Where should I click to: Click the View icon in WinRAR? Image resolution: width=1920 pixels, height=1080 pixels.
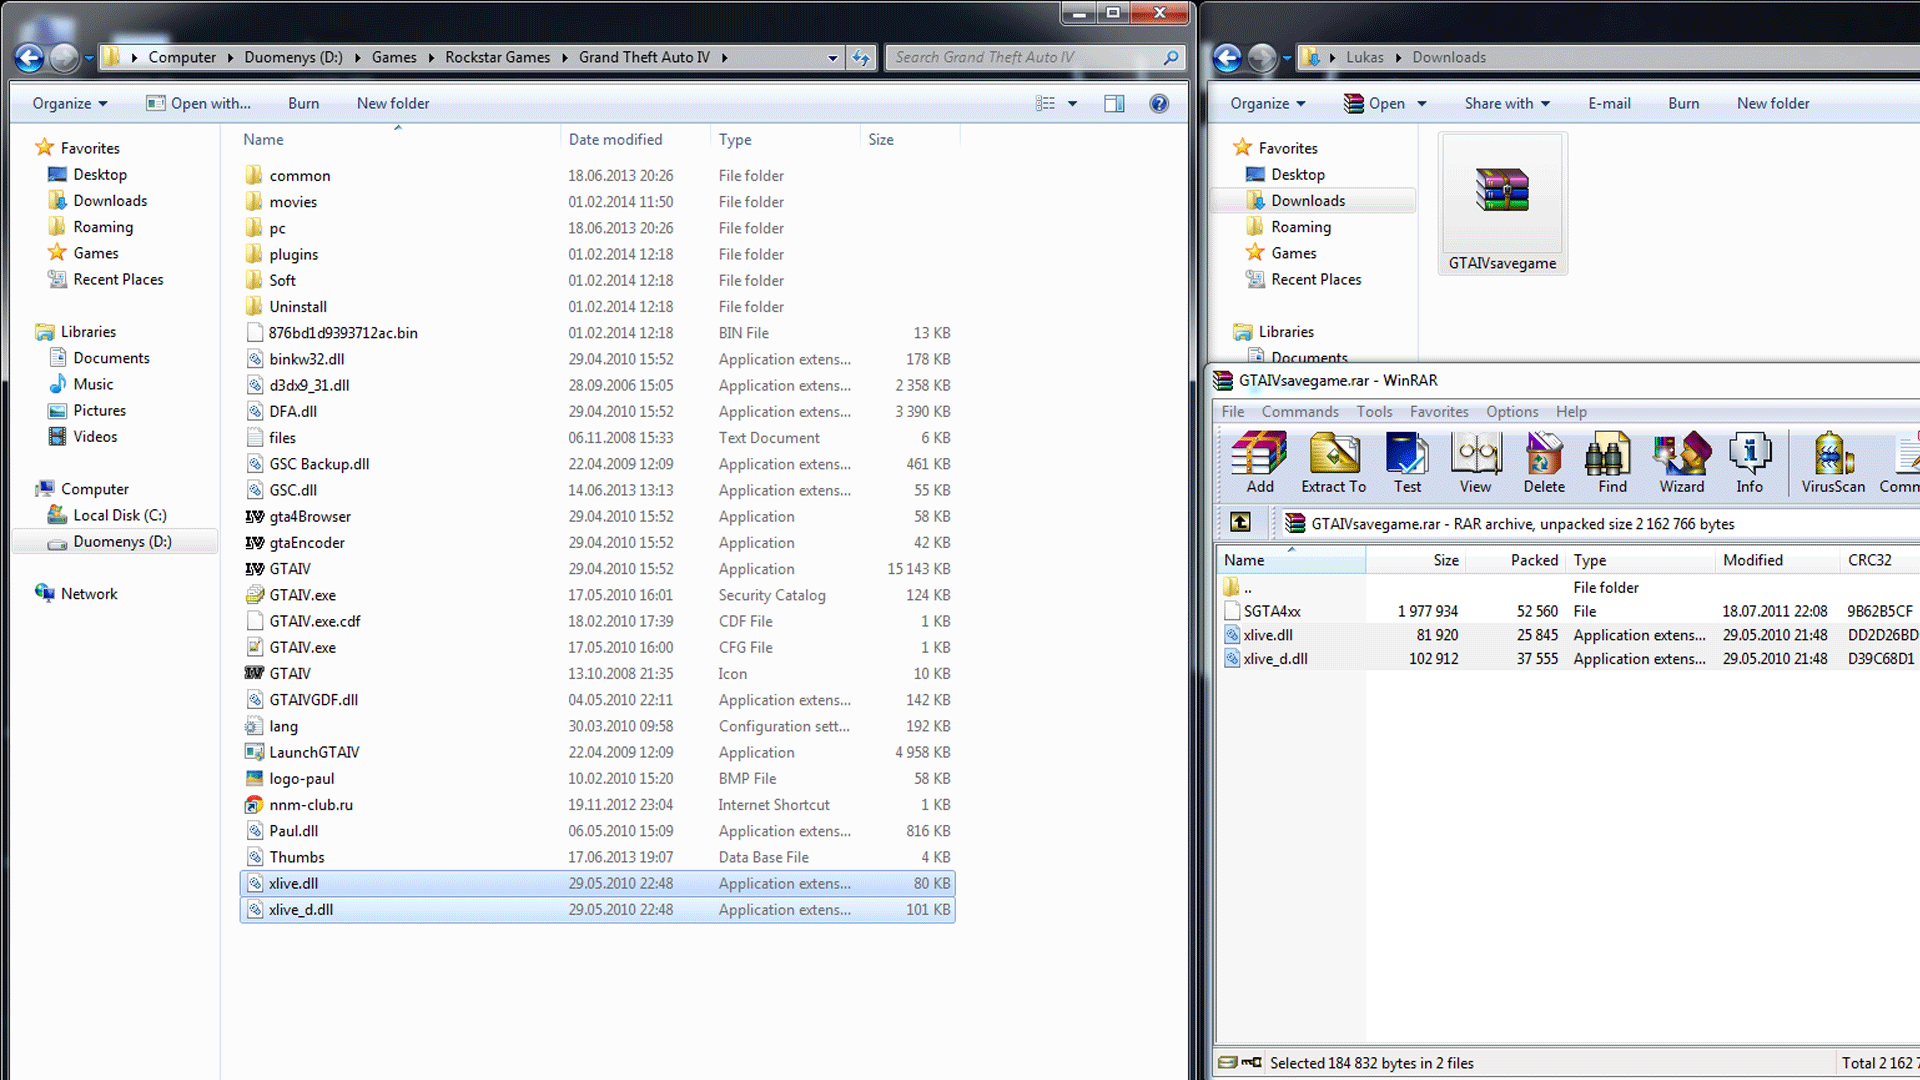1475,463
